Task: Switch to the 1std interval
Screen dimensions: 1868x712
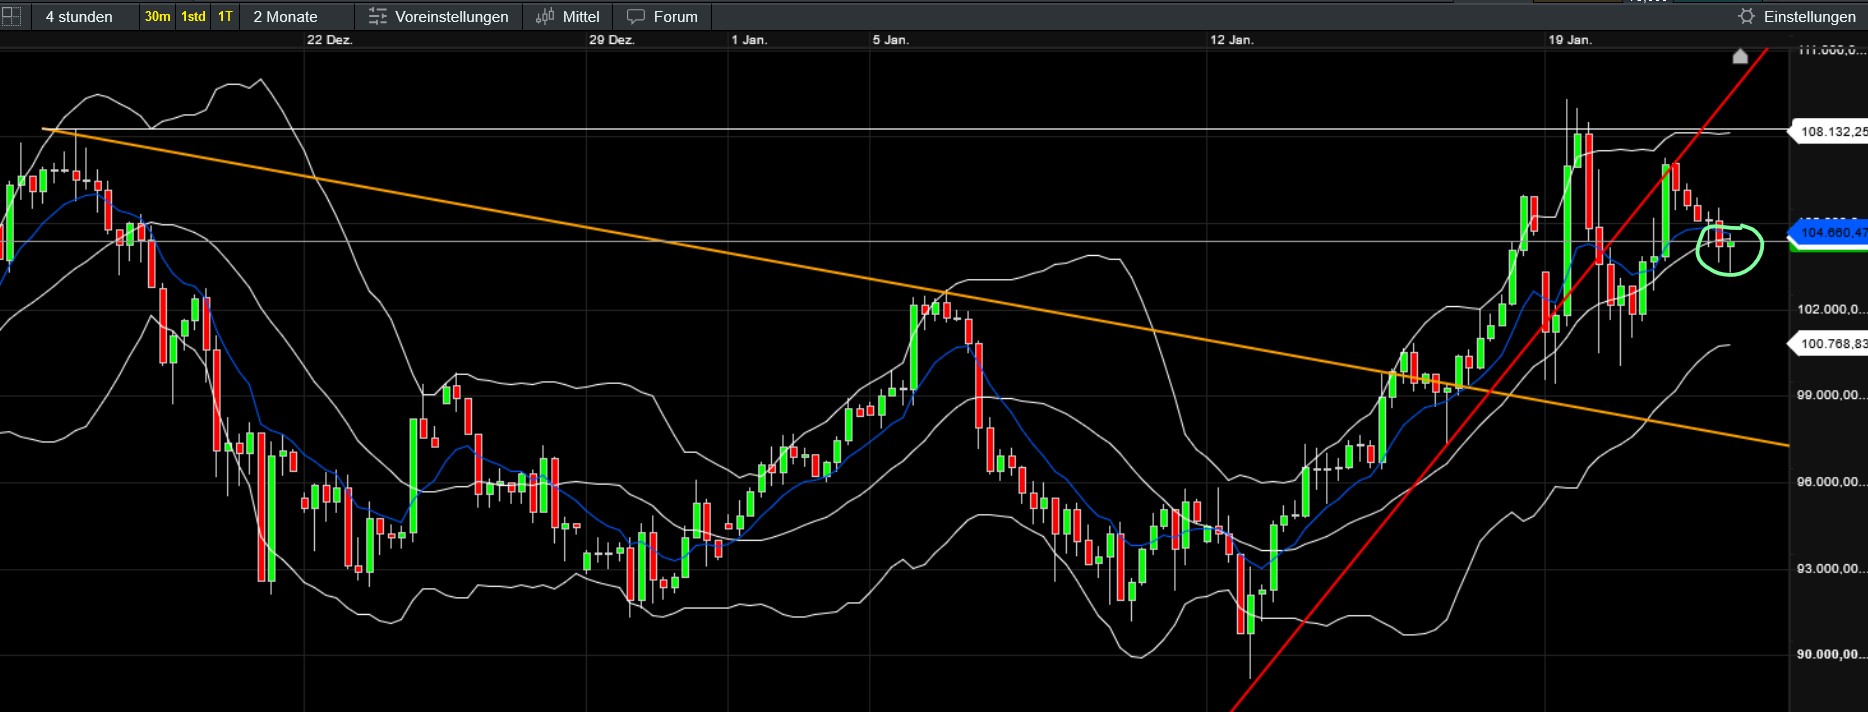Action: coord(193,16)
